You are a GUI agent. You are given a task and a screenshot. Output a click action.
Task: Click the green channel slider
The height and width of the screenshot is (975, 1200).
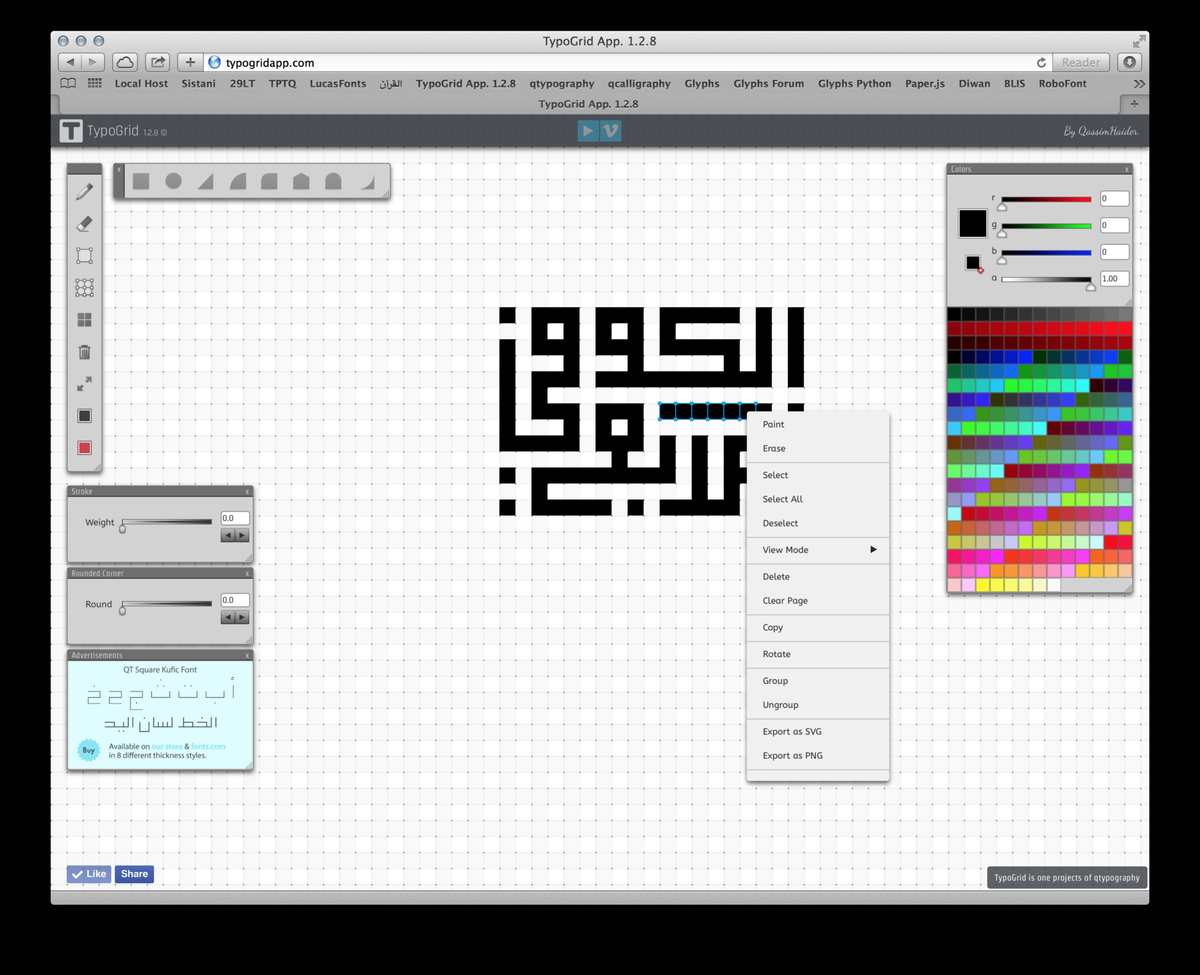coord(1046,227)
